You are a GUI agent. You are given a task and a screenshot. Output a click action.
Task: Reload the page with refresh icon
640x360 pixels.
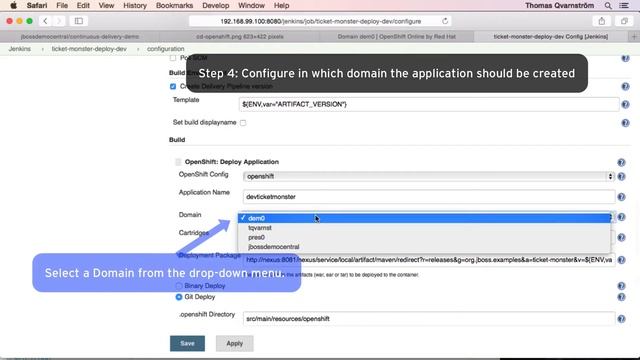coord(445,21)
